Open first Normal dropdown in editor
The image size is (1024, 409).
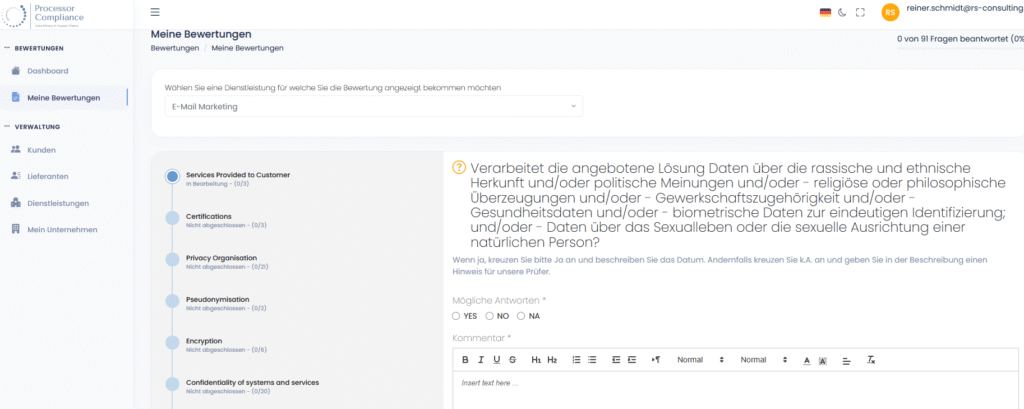[x=700, y=359]
